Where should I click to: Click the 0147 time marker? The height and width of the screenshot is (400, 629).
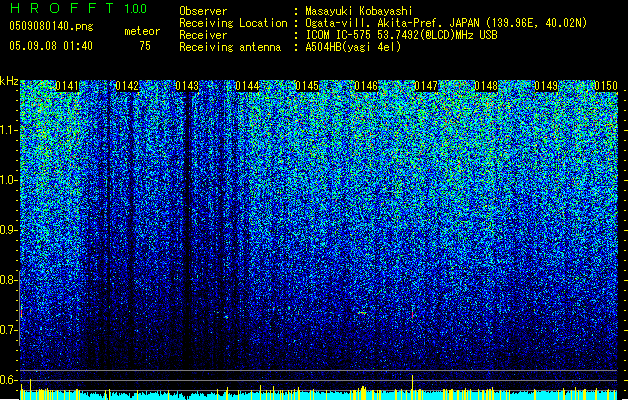(x=426, y=86)
